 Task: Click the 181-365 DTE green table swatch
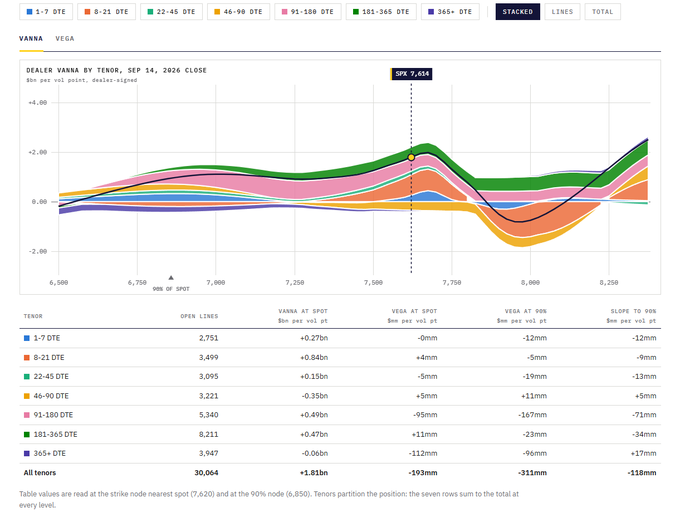[x=26, y=434]
